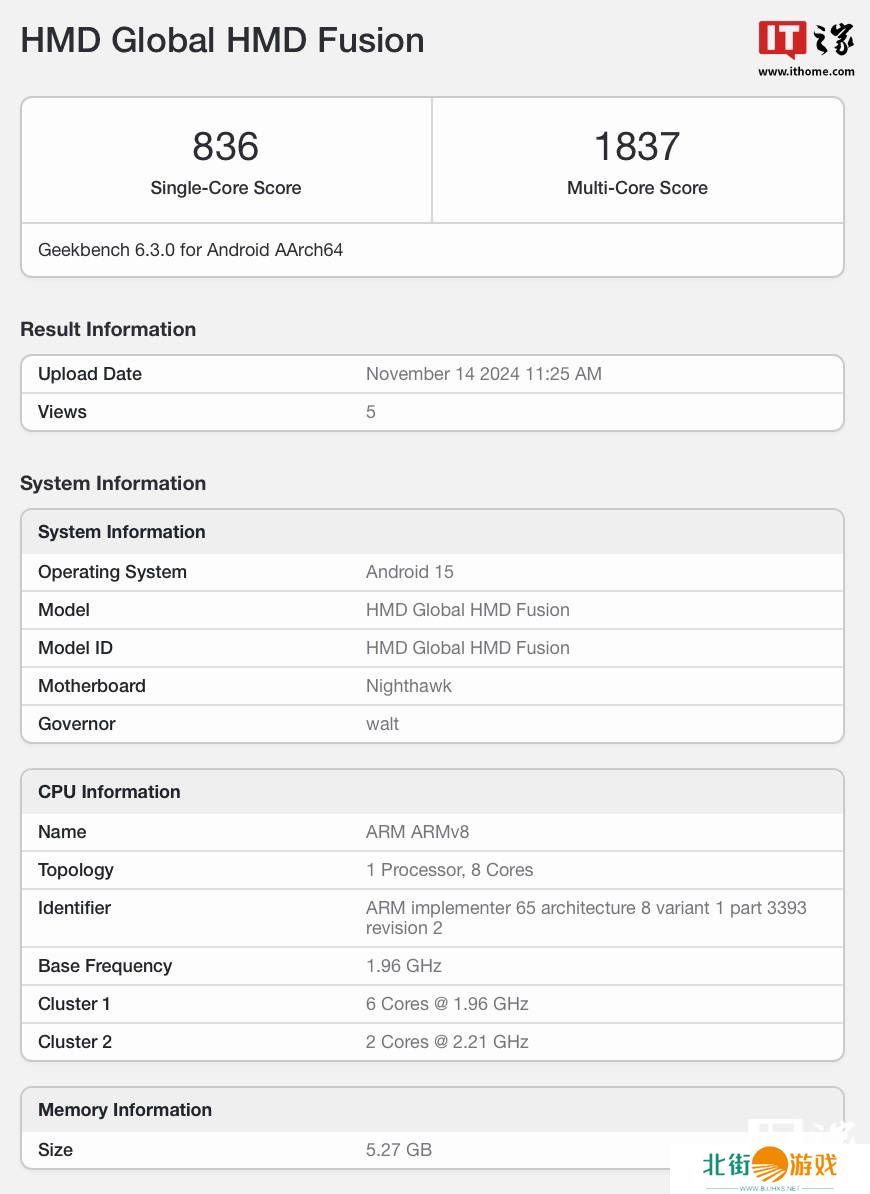This screenshot has height=1194, width=870.
Task: Select the 836 single-core score value
Action: (x=226, y=147)
